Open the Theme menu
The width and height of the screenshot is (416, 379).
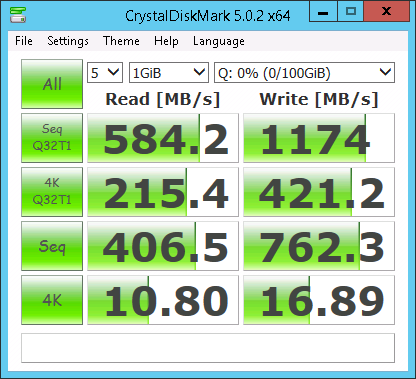point(121,41)
